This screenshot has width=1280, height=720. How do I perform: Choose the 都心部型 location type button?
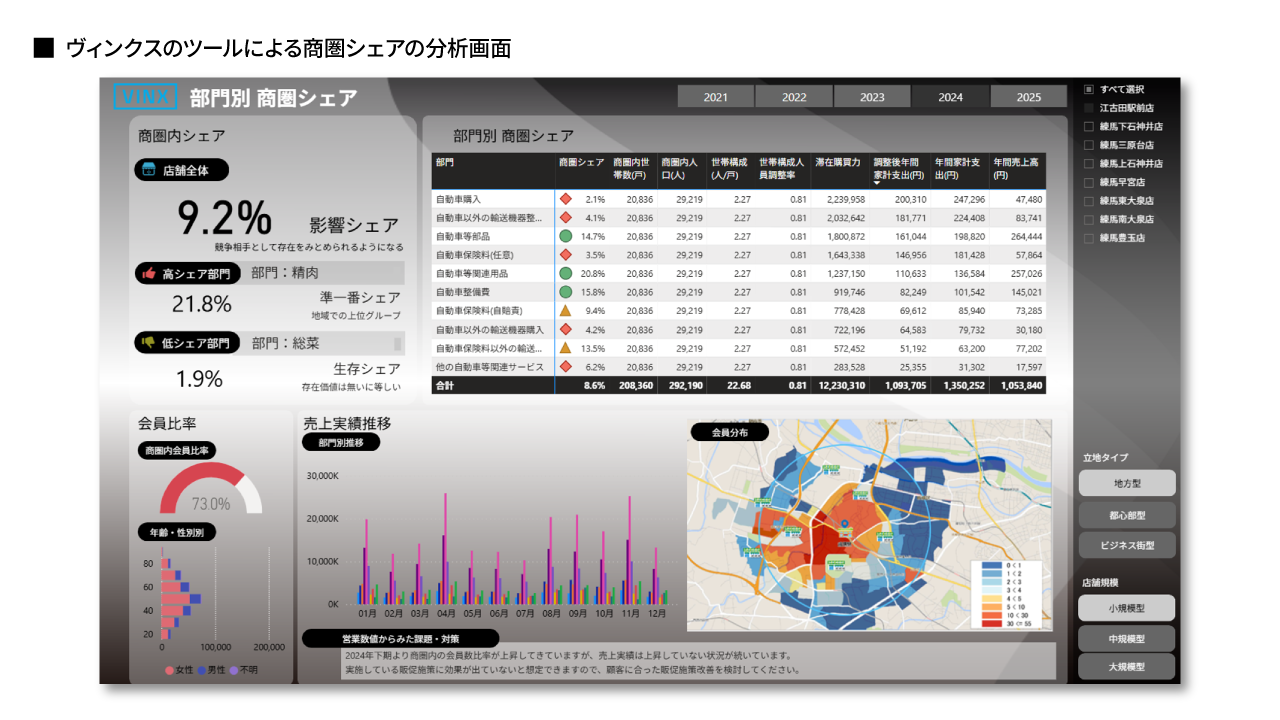point(1127,516)
